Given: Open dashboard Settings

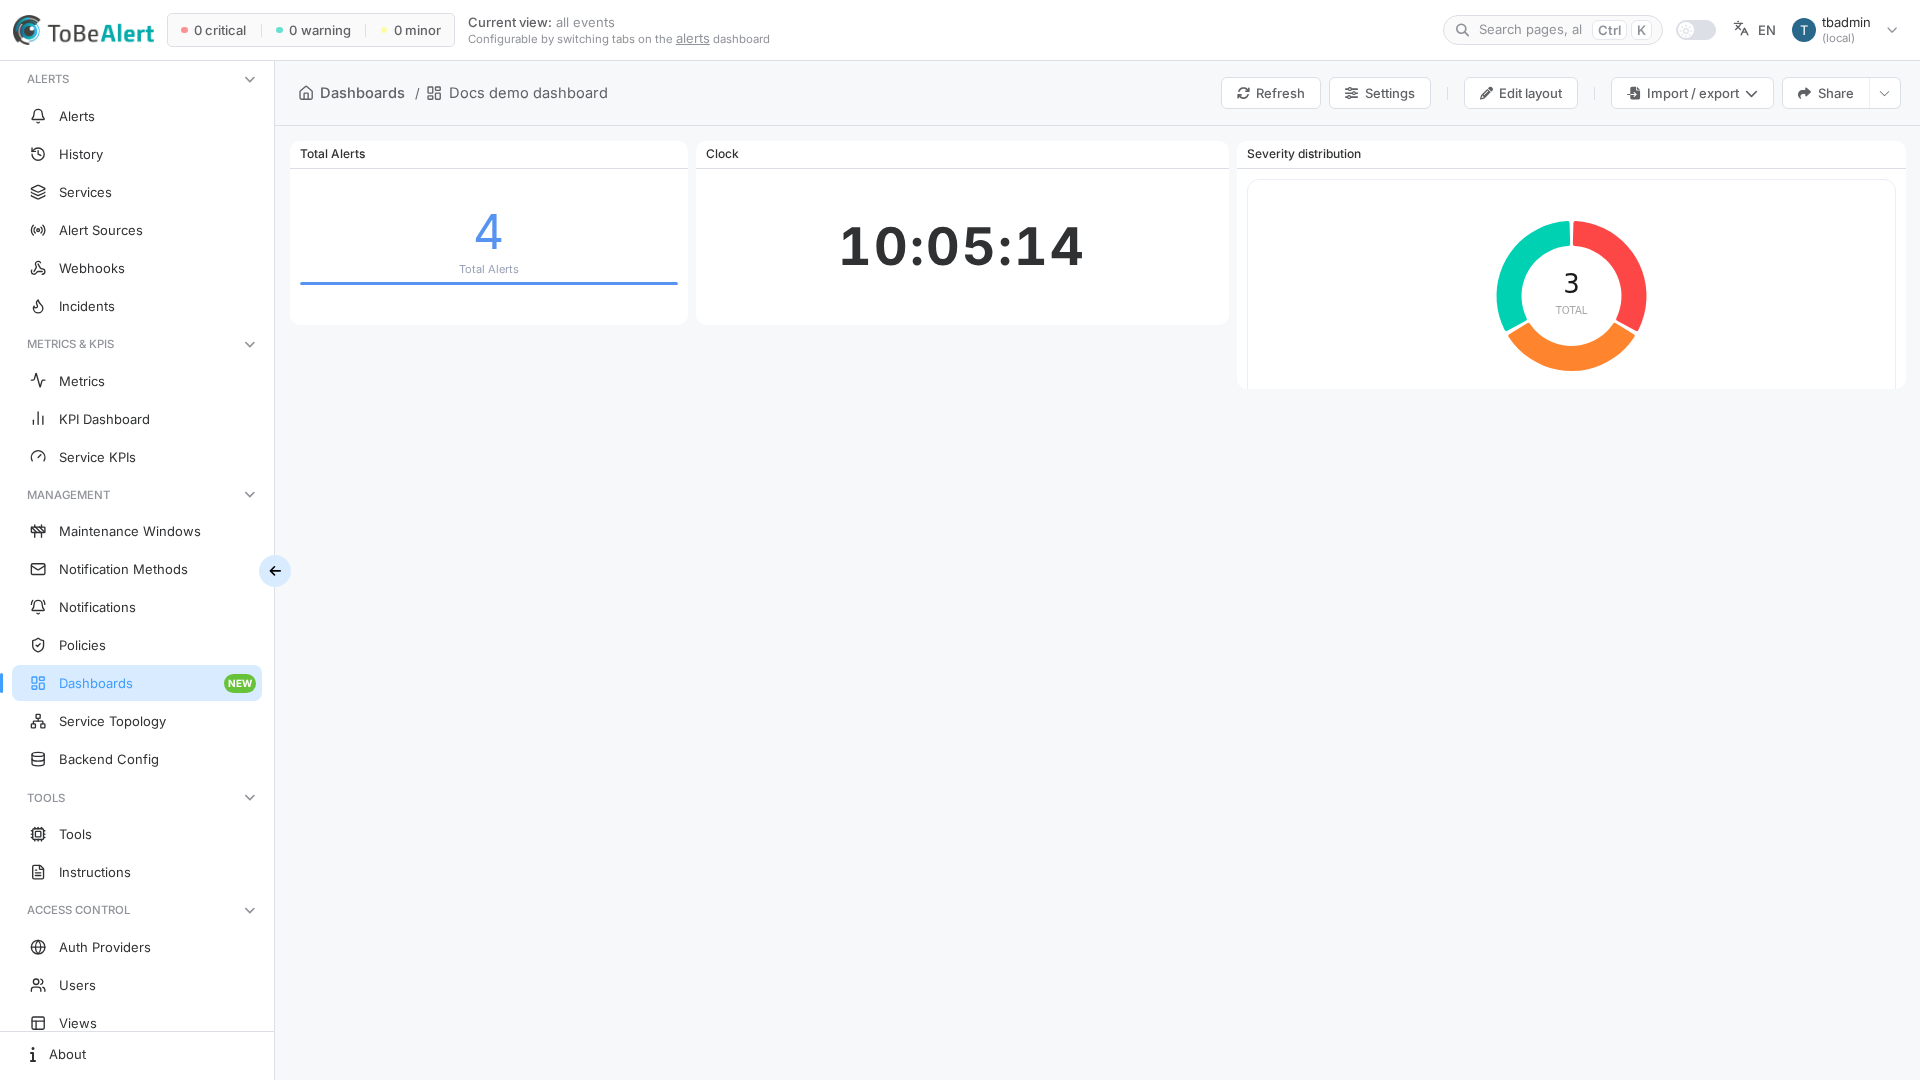Looking at the screenshot, I should 1379,93.
